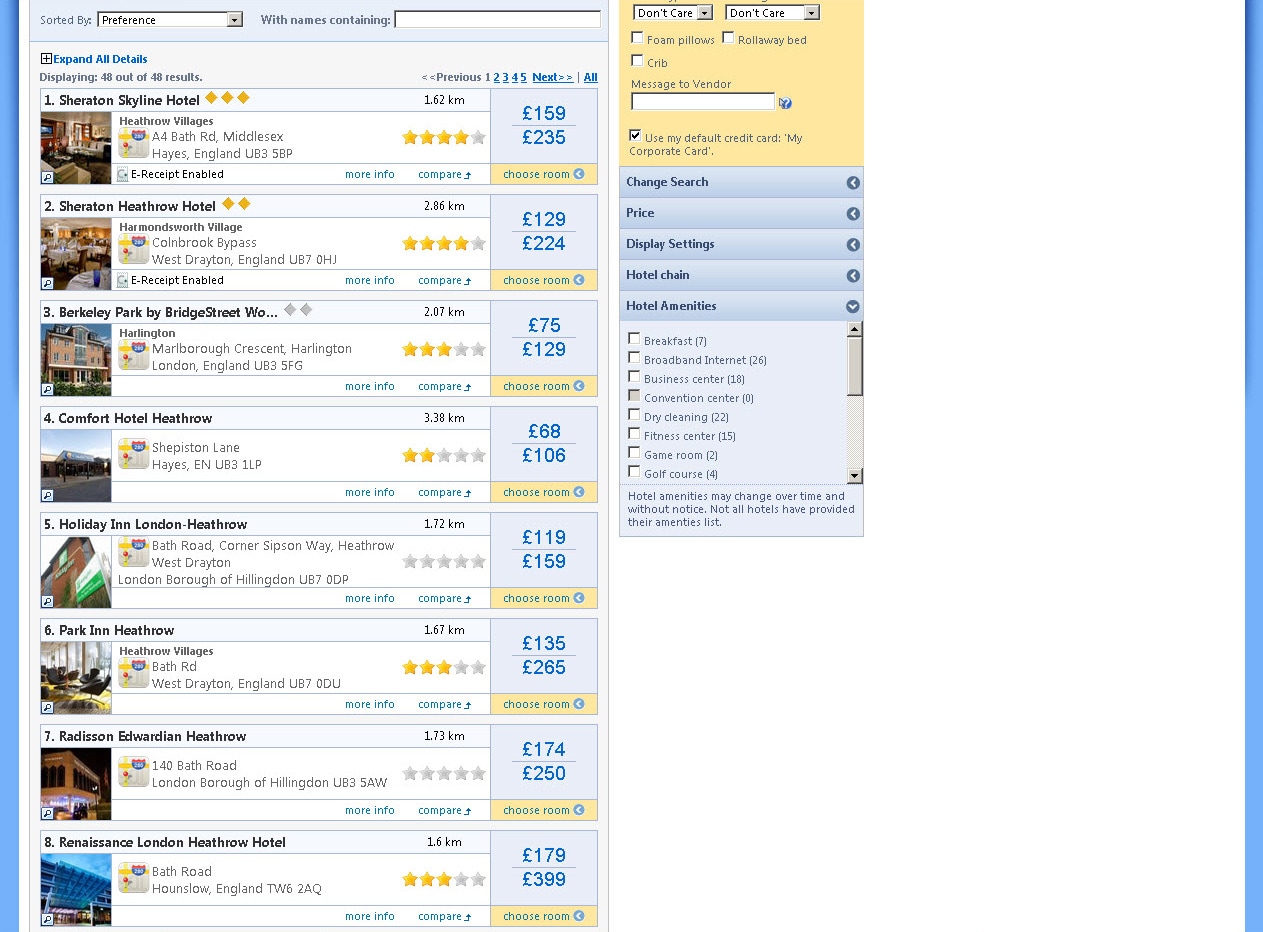The image size is (1263, 932).
Task: Click map icon for Sheraton Skyline Hotel
Action: coord(133,144)
